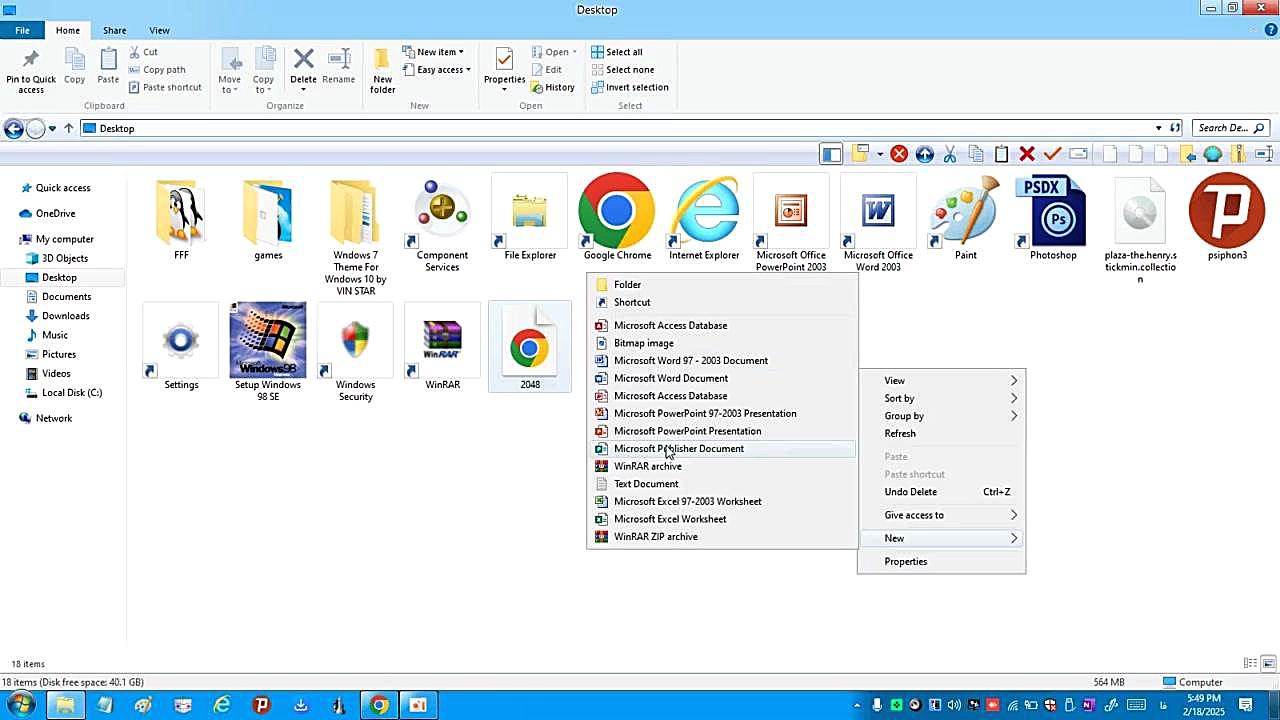1280x720 pixels.
Task: Click the orange checkmark toolbar icon
Action: click(x=1052, y=154)
